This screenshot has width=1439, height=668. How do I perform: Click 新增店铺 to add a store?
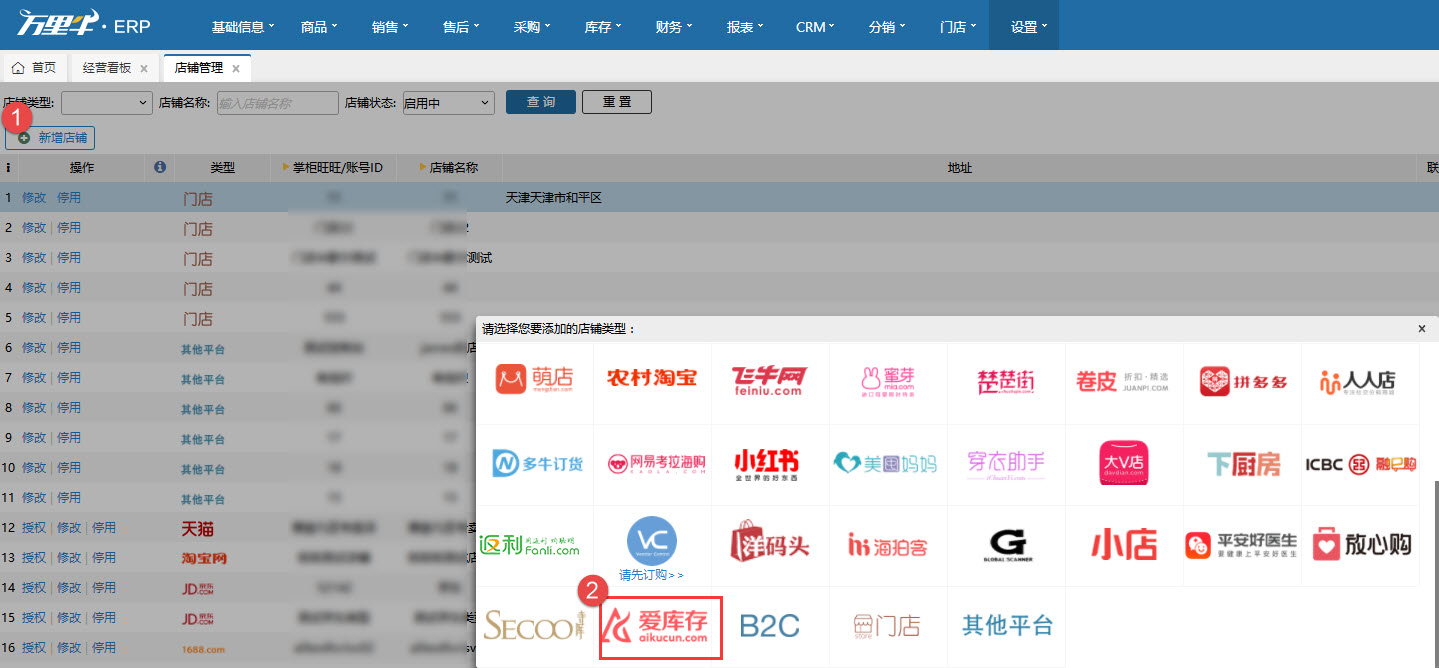click(50, 138)
